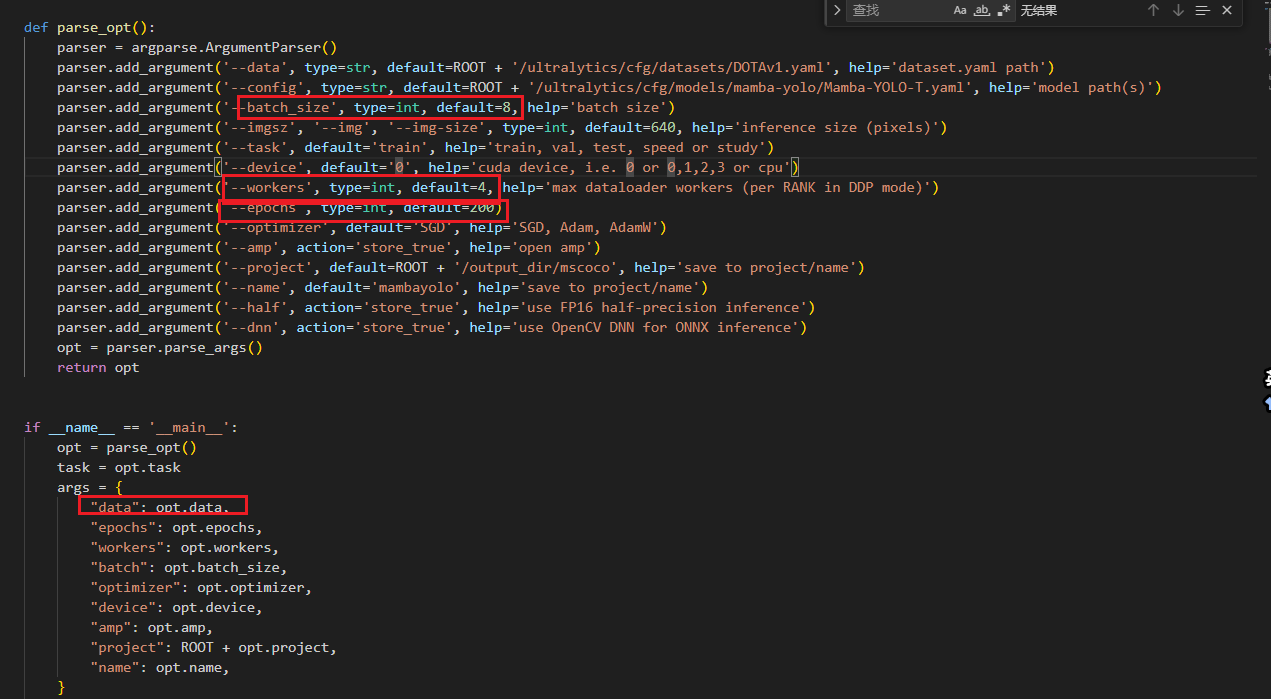The image size is (1271, 699).
Task: Click the 无结果 no-results label
Action: 1039,10
